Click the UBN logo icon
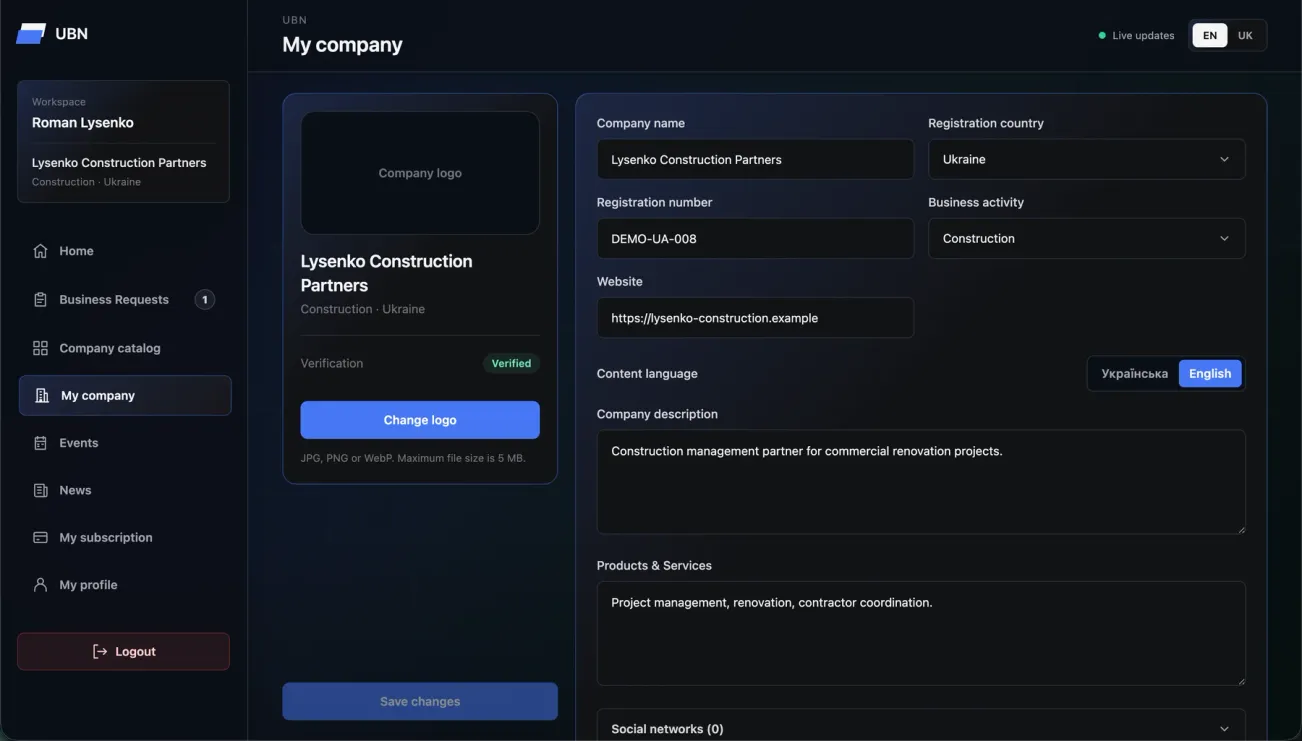 click(x=31, y=34)
